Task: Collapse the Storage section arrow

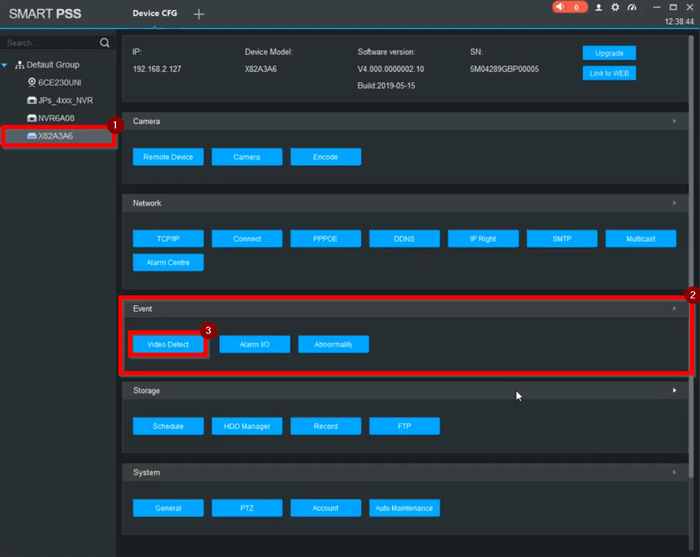Action: [675, 390]
